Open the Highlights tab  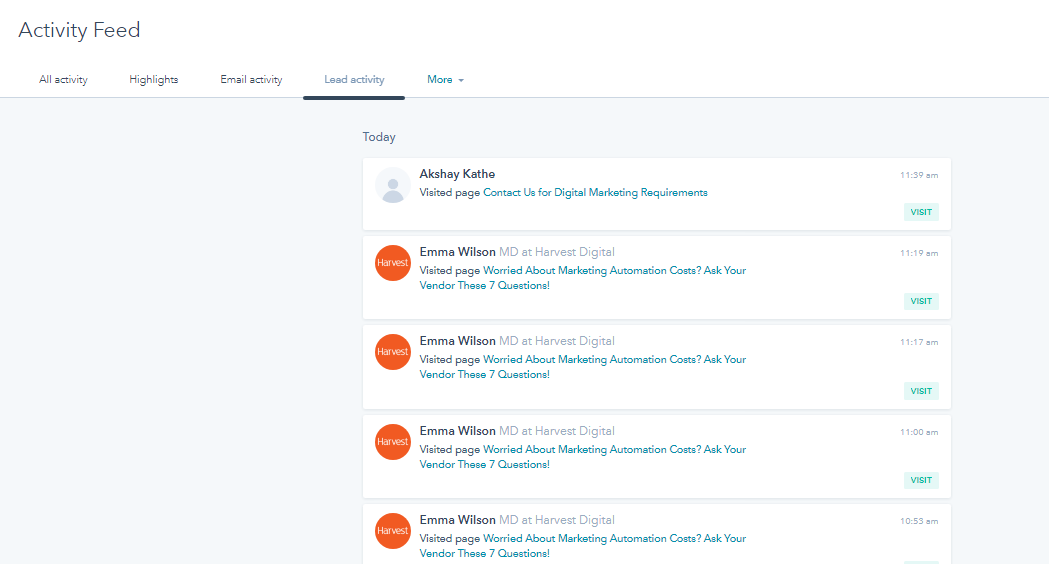[154, 80]
